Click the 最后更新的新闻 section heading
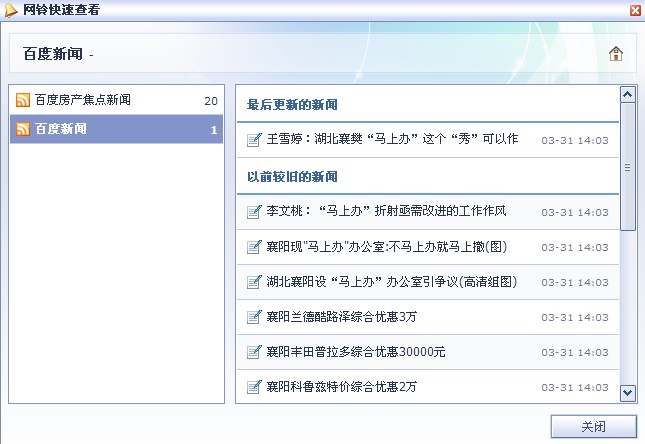 (x=292, y=105)
